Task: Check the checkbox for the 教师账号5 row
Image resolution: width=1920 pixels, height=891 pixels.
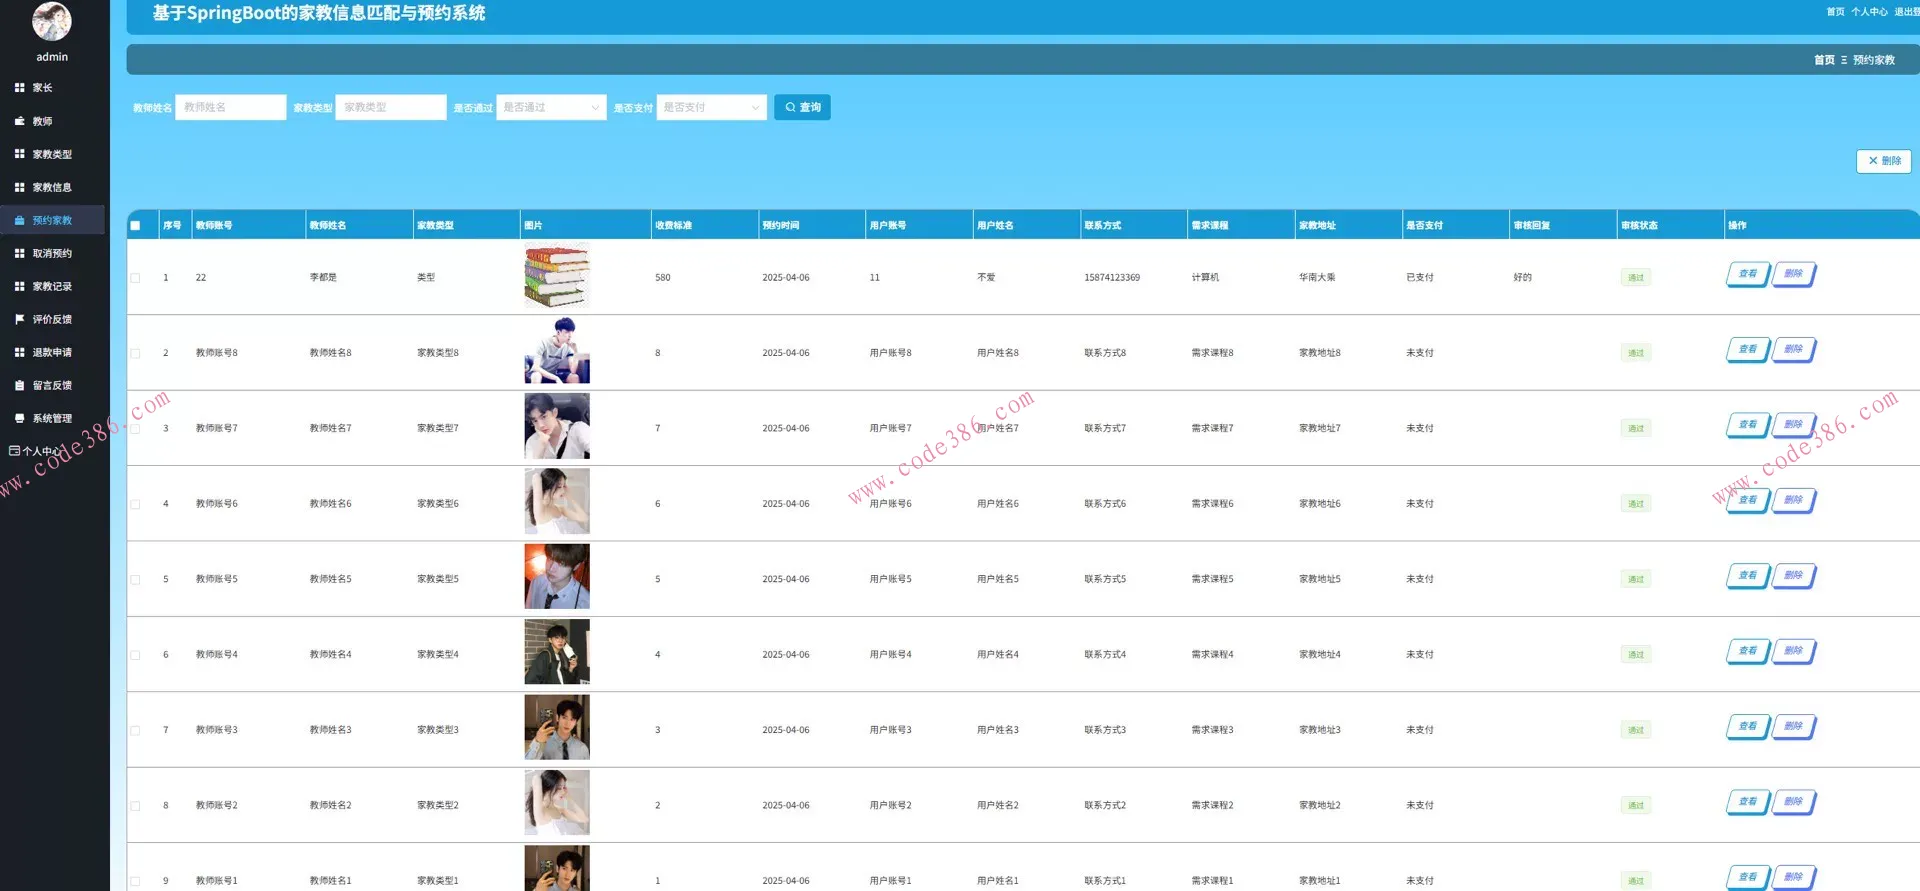Action: click(135, 579)
